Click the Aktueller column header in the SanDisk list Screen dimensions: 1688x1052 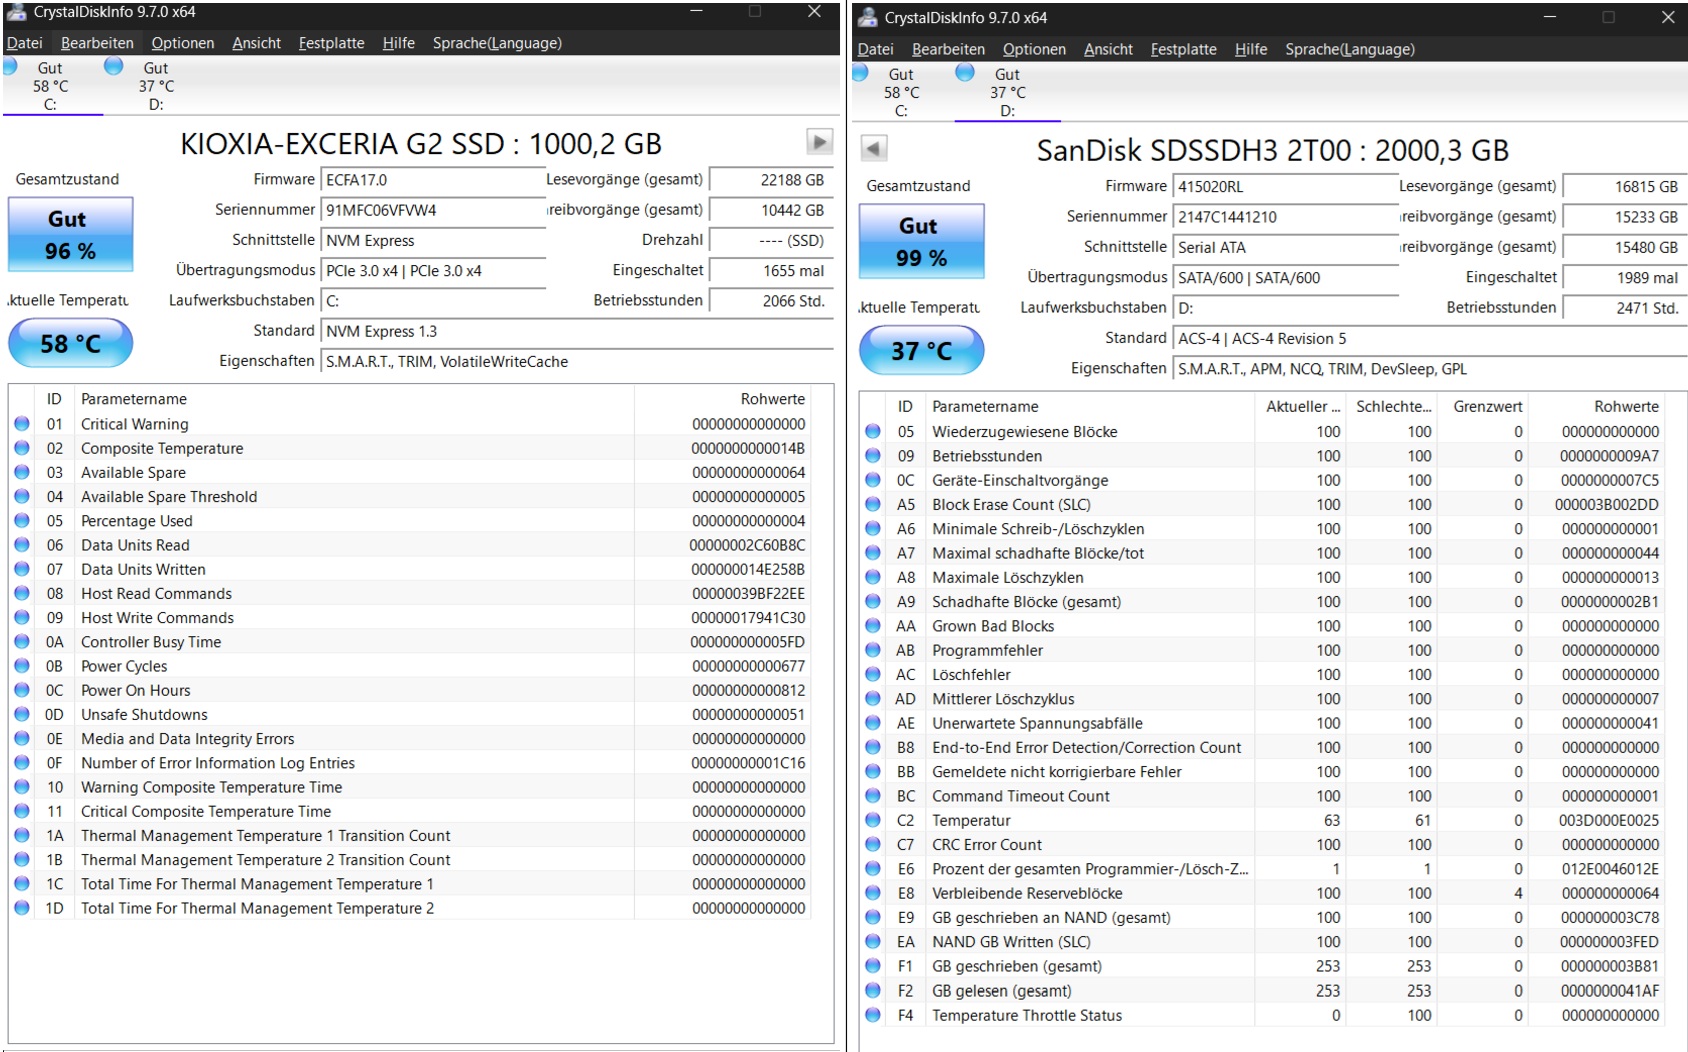point(1302,406)
